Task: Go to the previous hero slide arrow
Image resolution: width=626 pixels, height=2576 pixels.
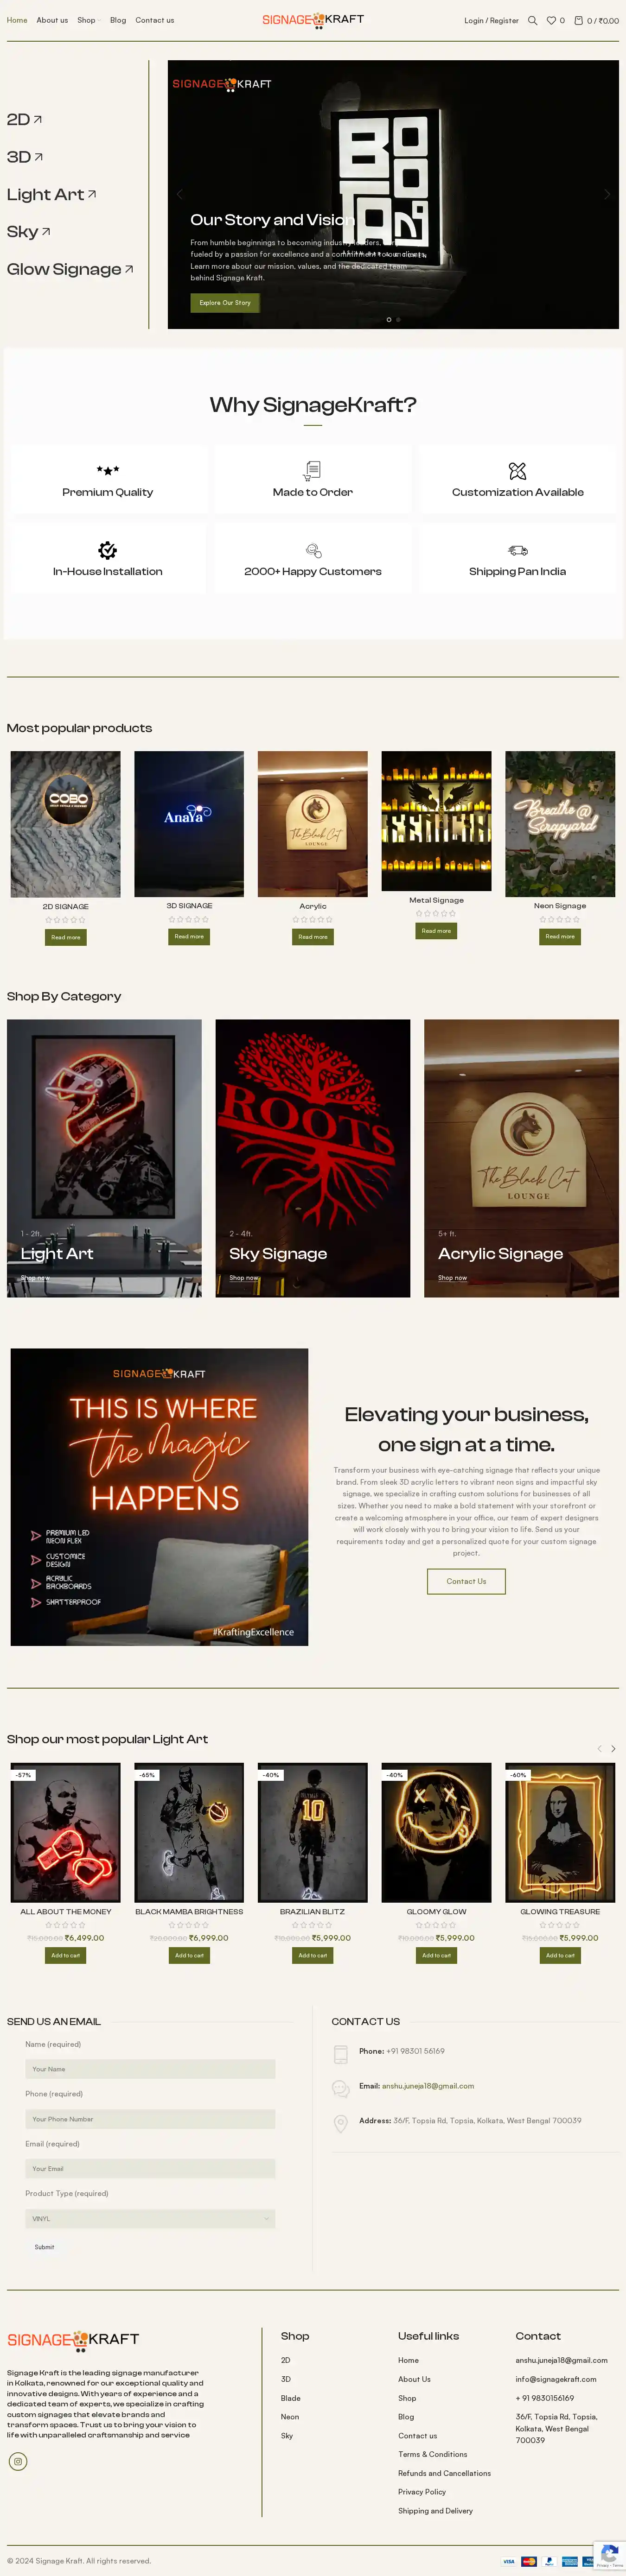Action: pos(180,194)
